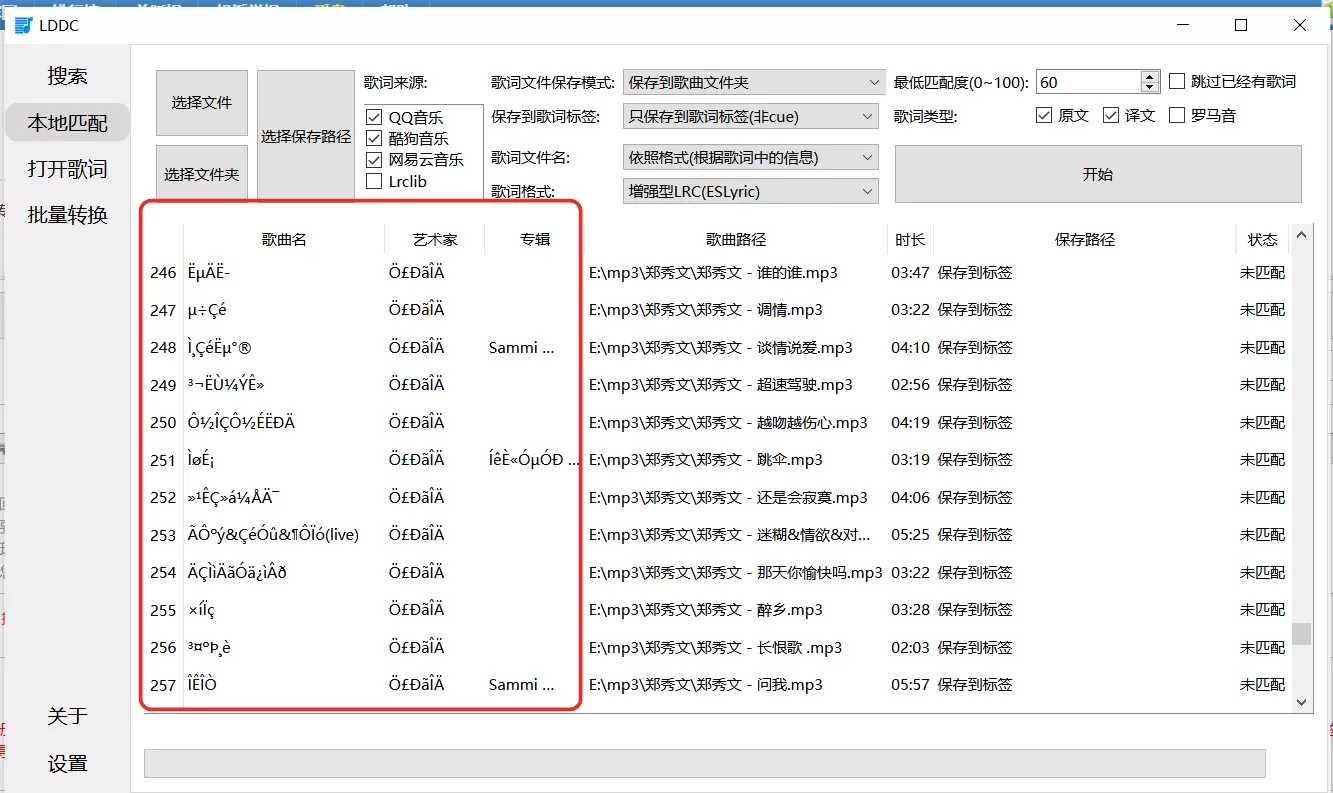
Task: Sort by the 时长 column header
Action: [x=909, y=240]
